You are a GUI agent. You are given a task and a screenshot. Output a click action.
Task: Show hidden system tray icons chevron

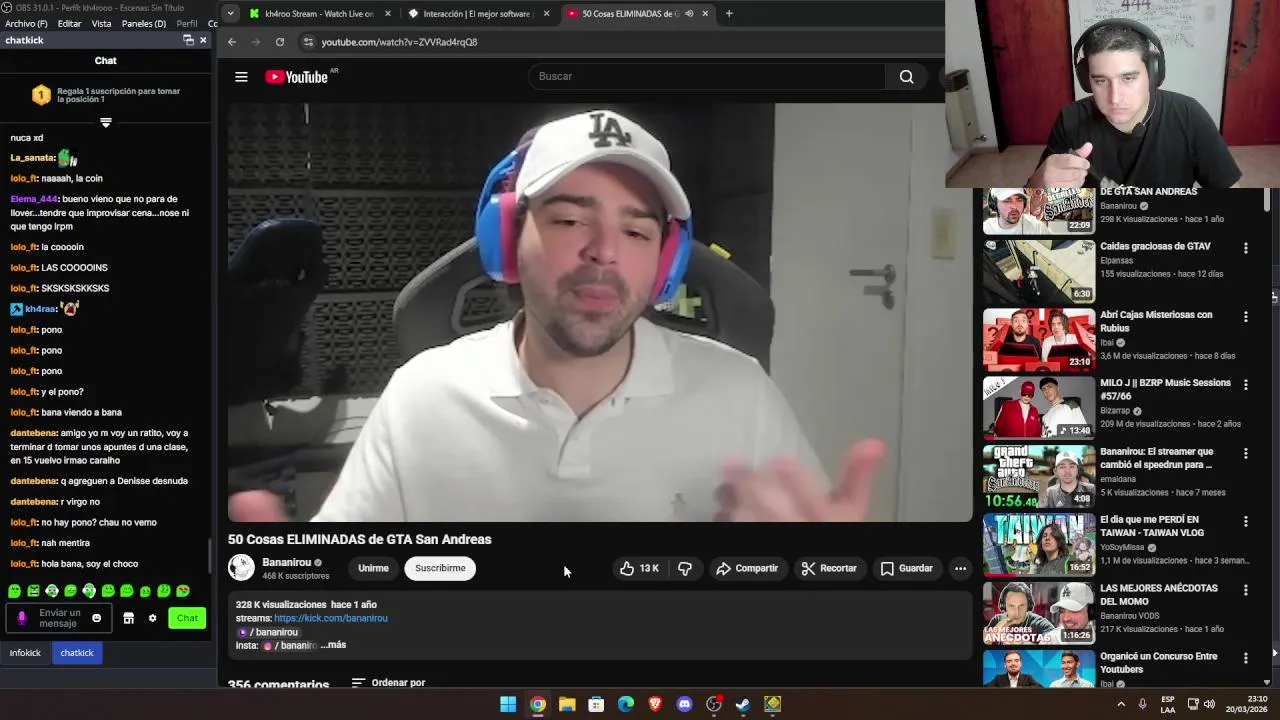[x=1121, y=704]
